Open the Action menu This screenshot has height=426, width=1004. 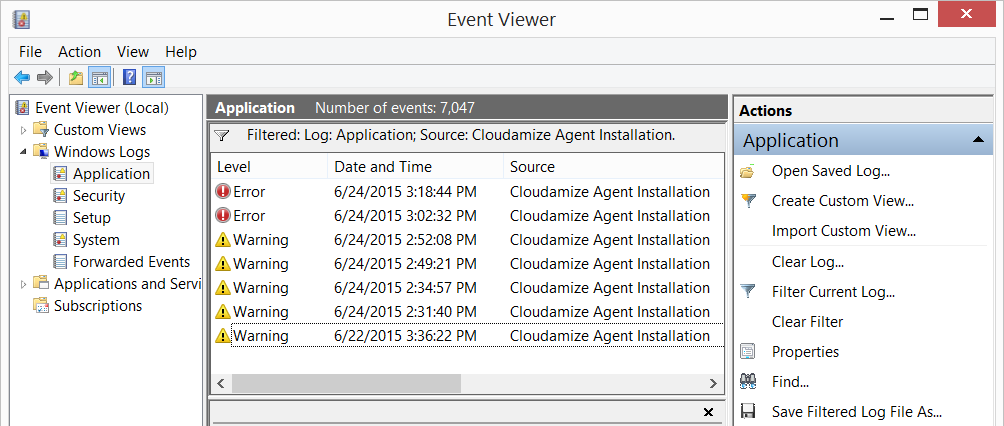click(x=79, y=52)
